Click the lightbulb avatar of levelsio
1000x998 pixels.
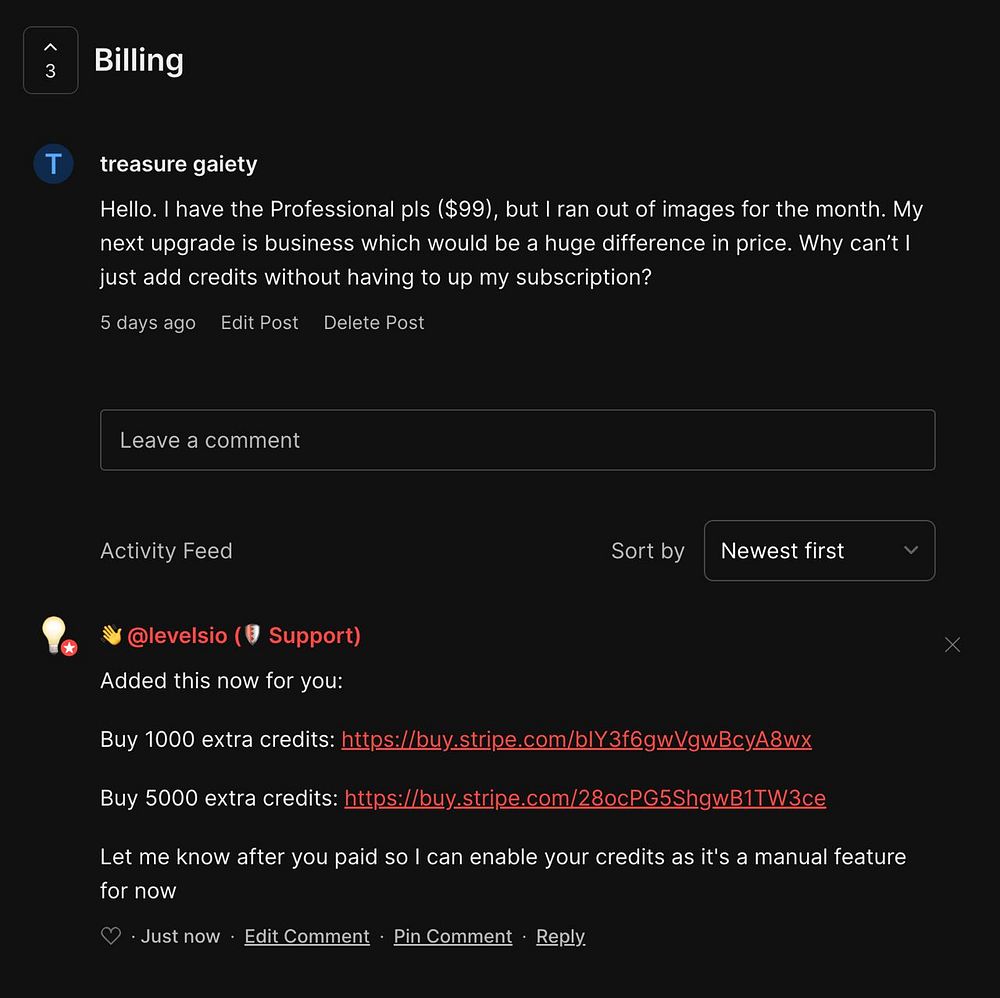tap(55, 635)
